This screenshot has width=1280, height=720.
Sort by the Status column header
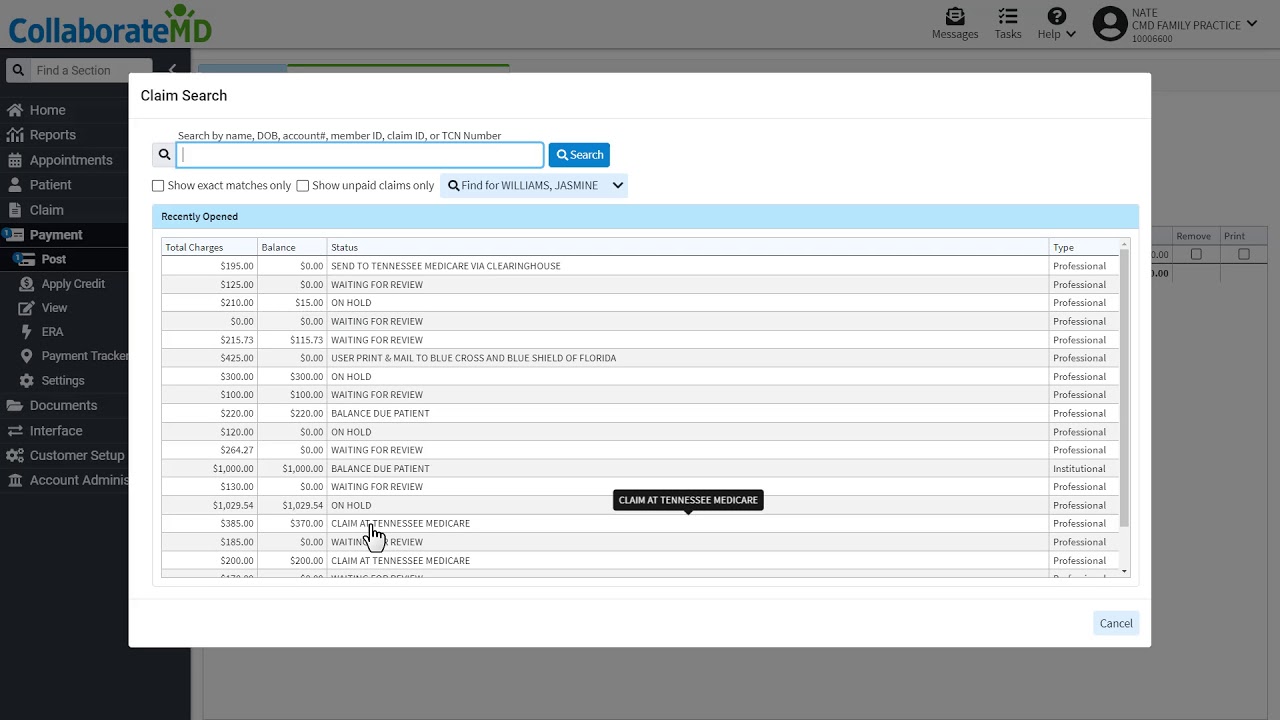[x=688, y=247]
